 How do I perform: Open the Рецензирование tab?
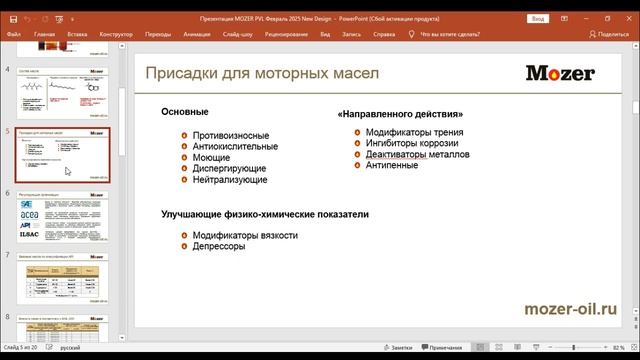[x=286, y=34]
